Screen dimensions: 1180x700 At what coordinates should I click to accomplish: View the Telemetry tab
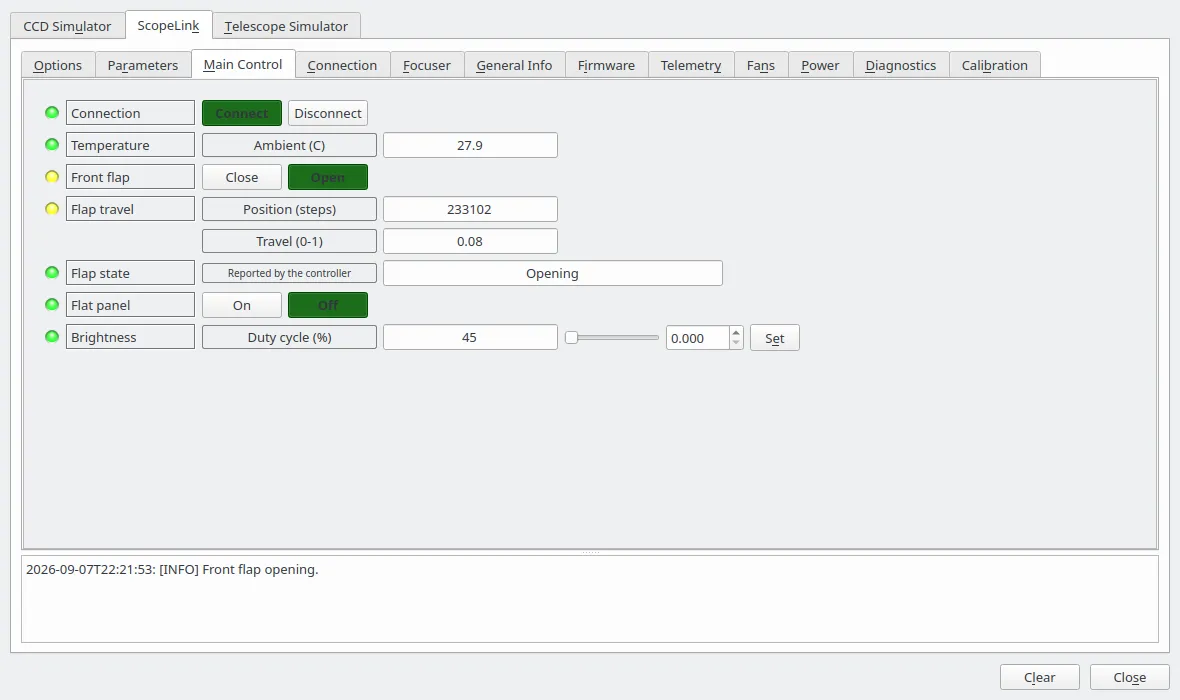point(691,65)
